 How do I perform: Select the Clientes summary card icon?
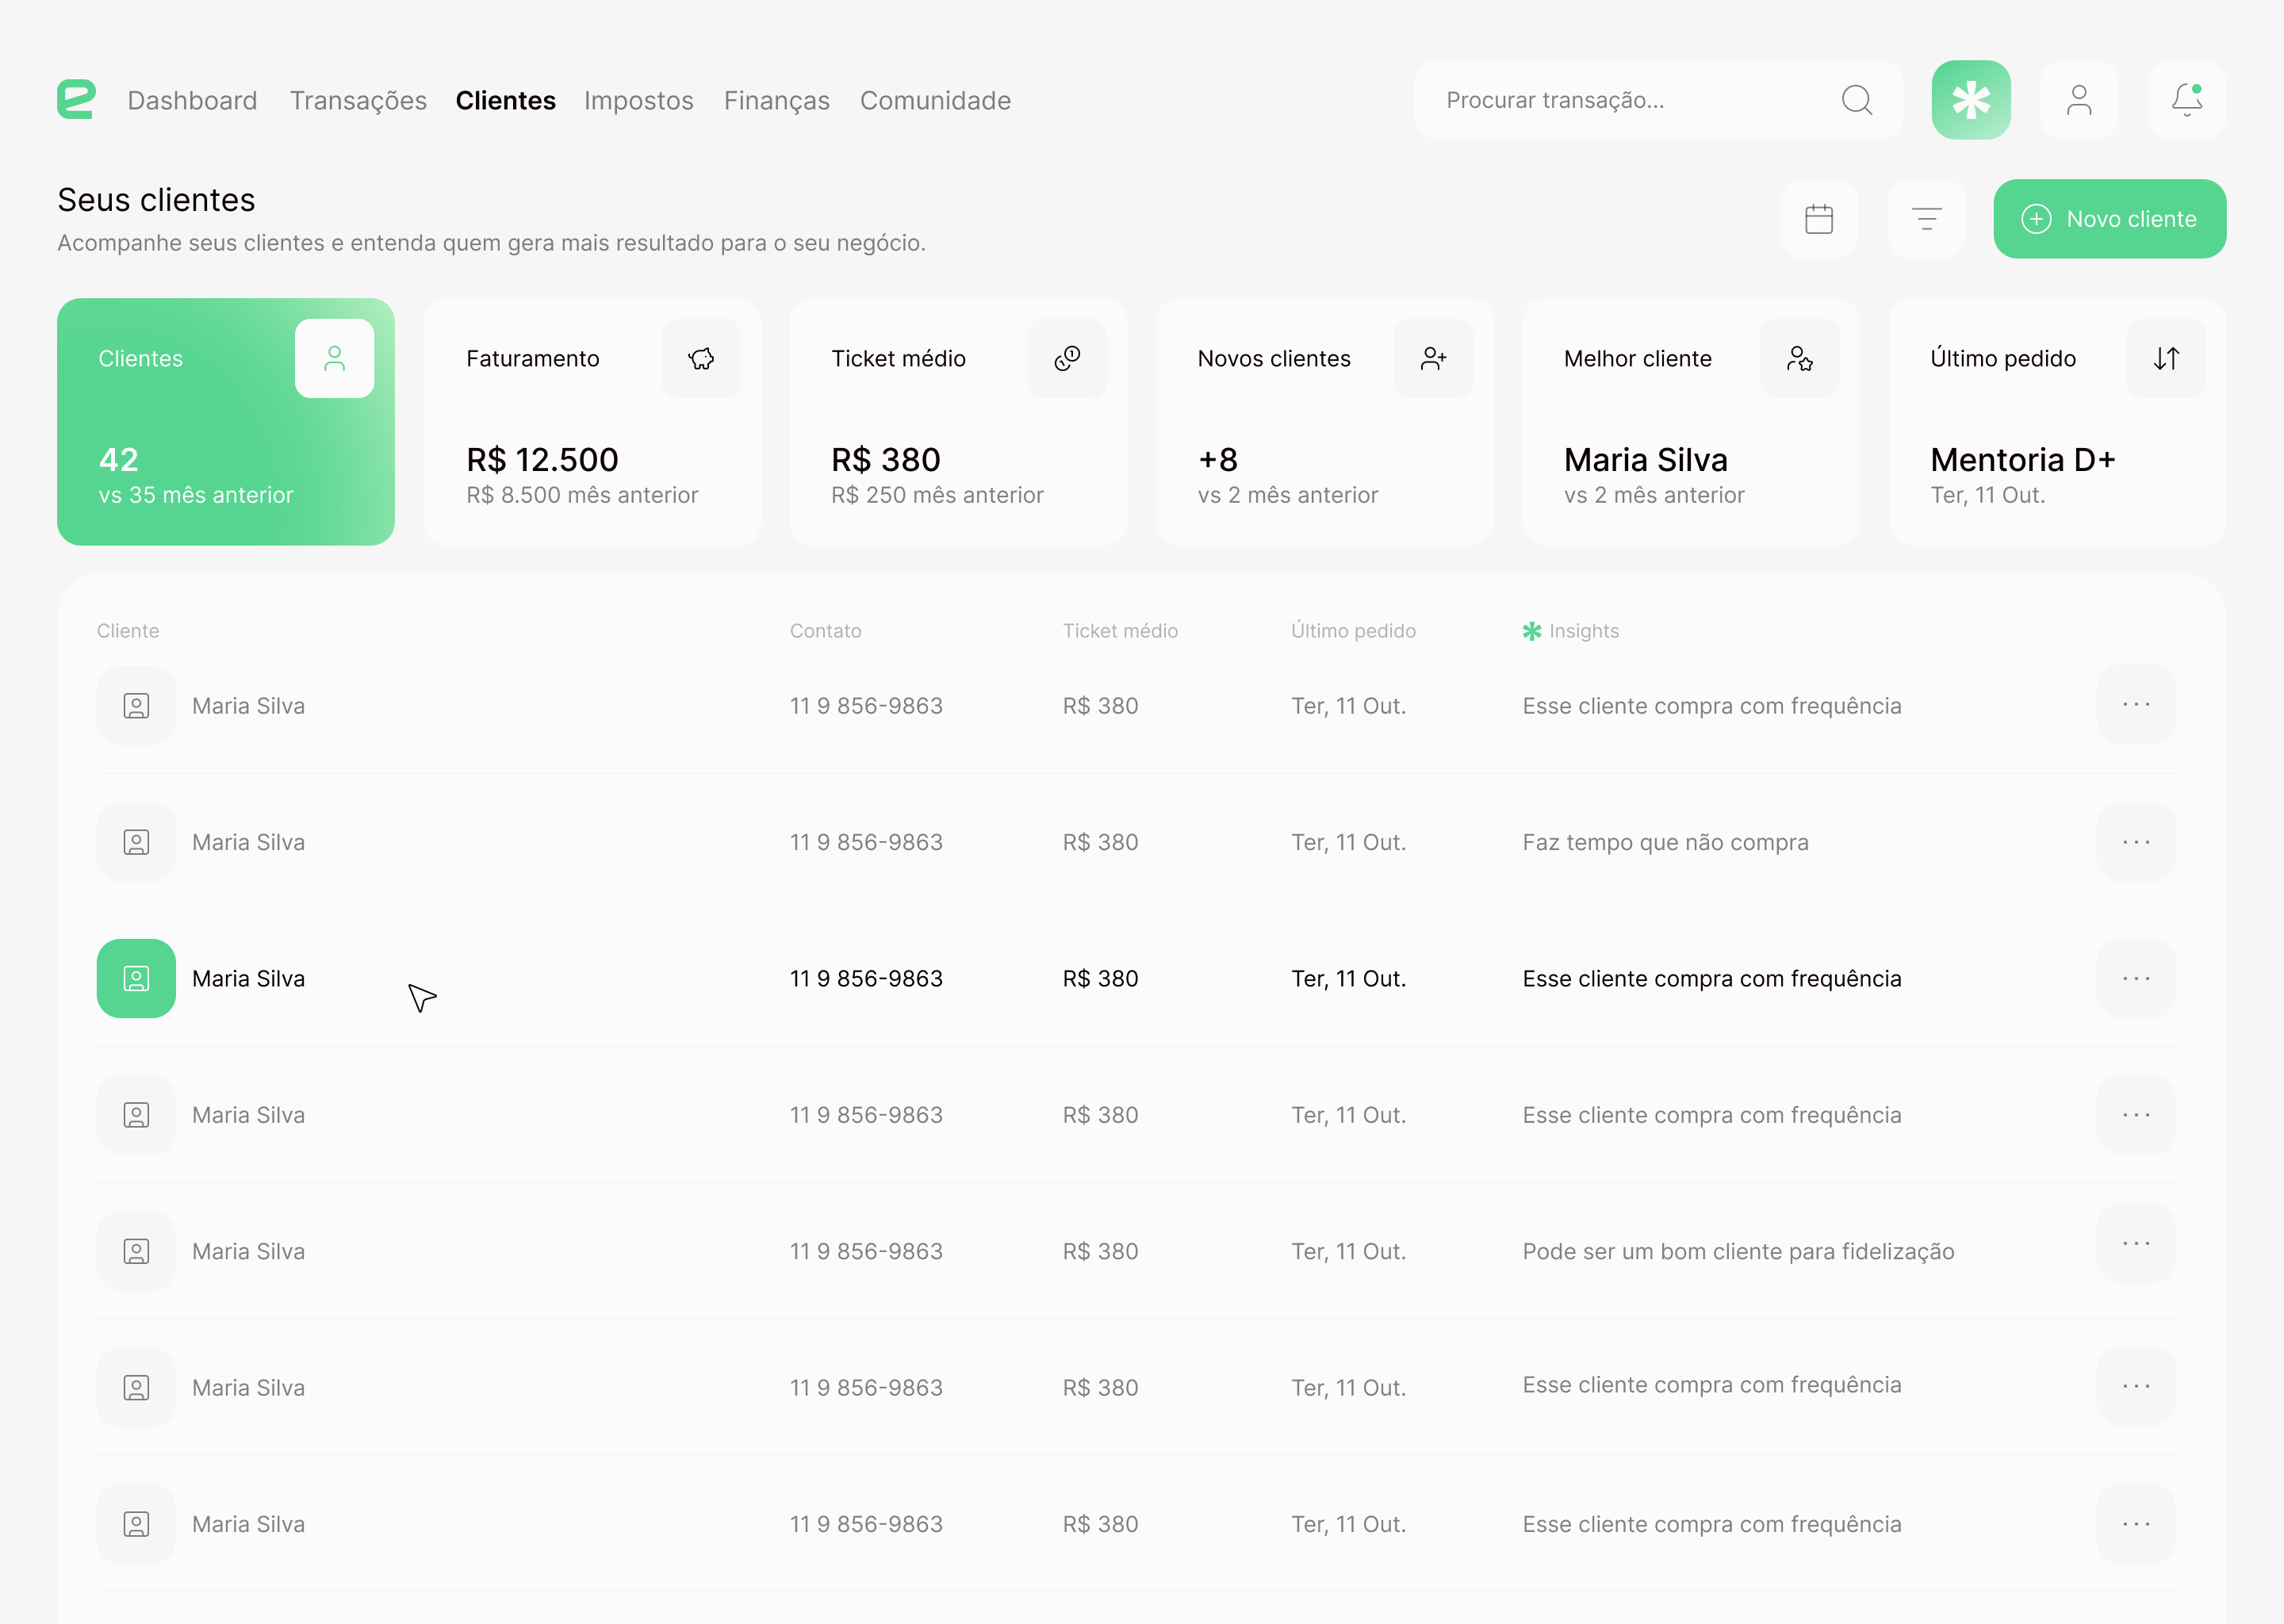335,358
